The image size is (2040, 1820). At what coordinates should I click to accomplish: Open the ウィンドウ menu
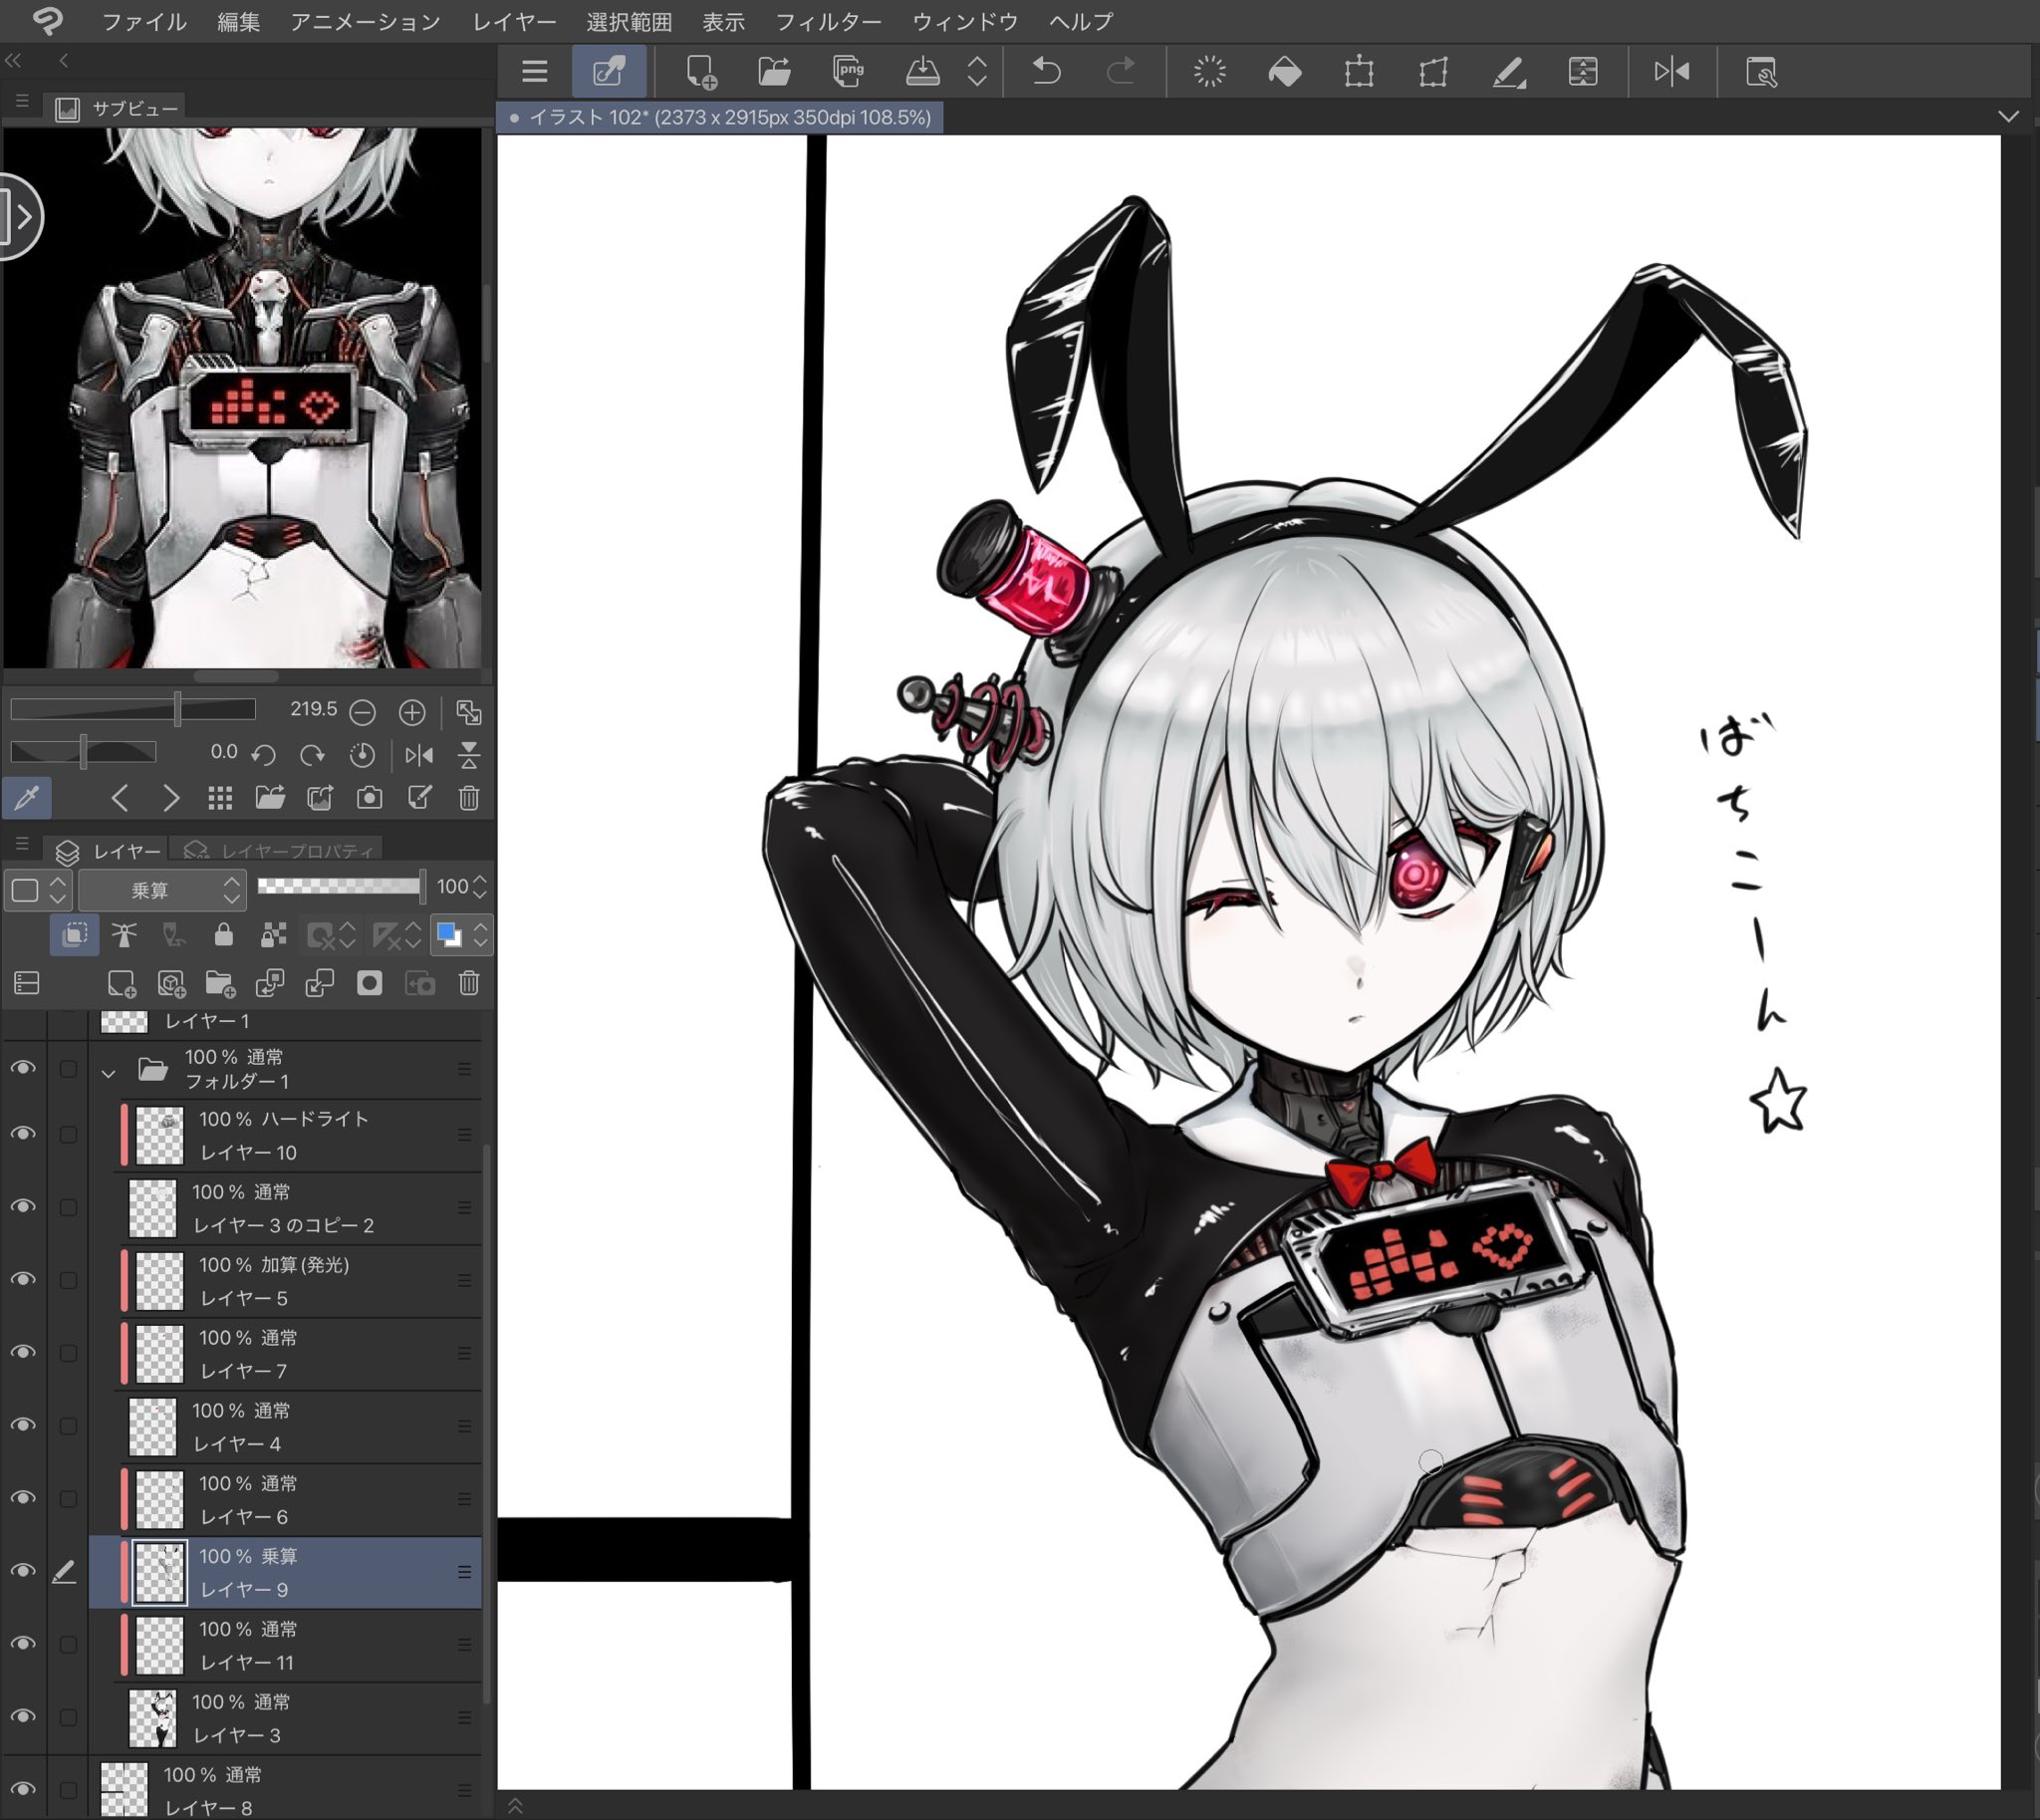click(965, 21)
